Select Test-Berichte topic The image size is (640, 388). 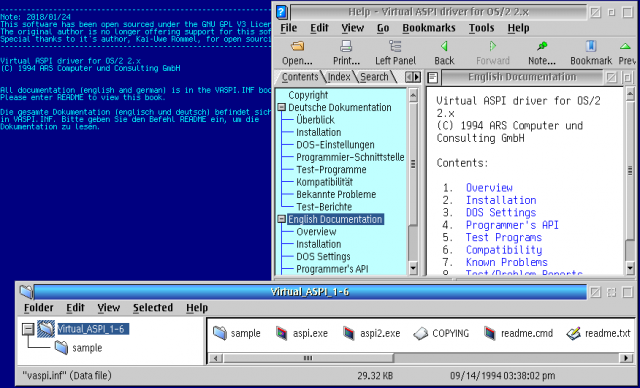click(x=324, y=207)
